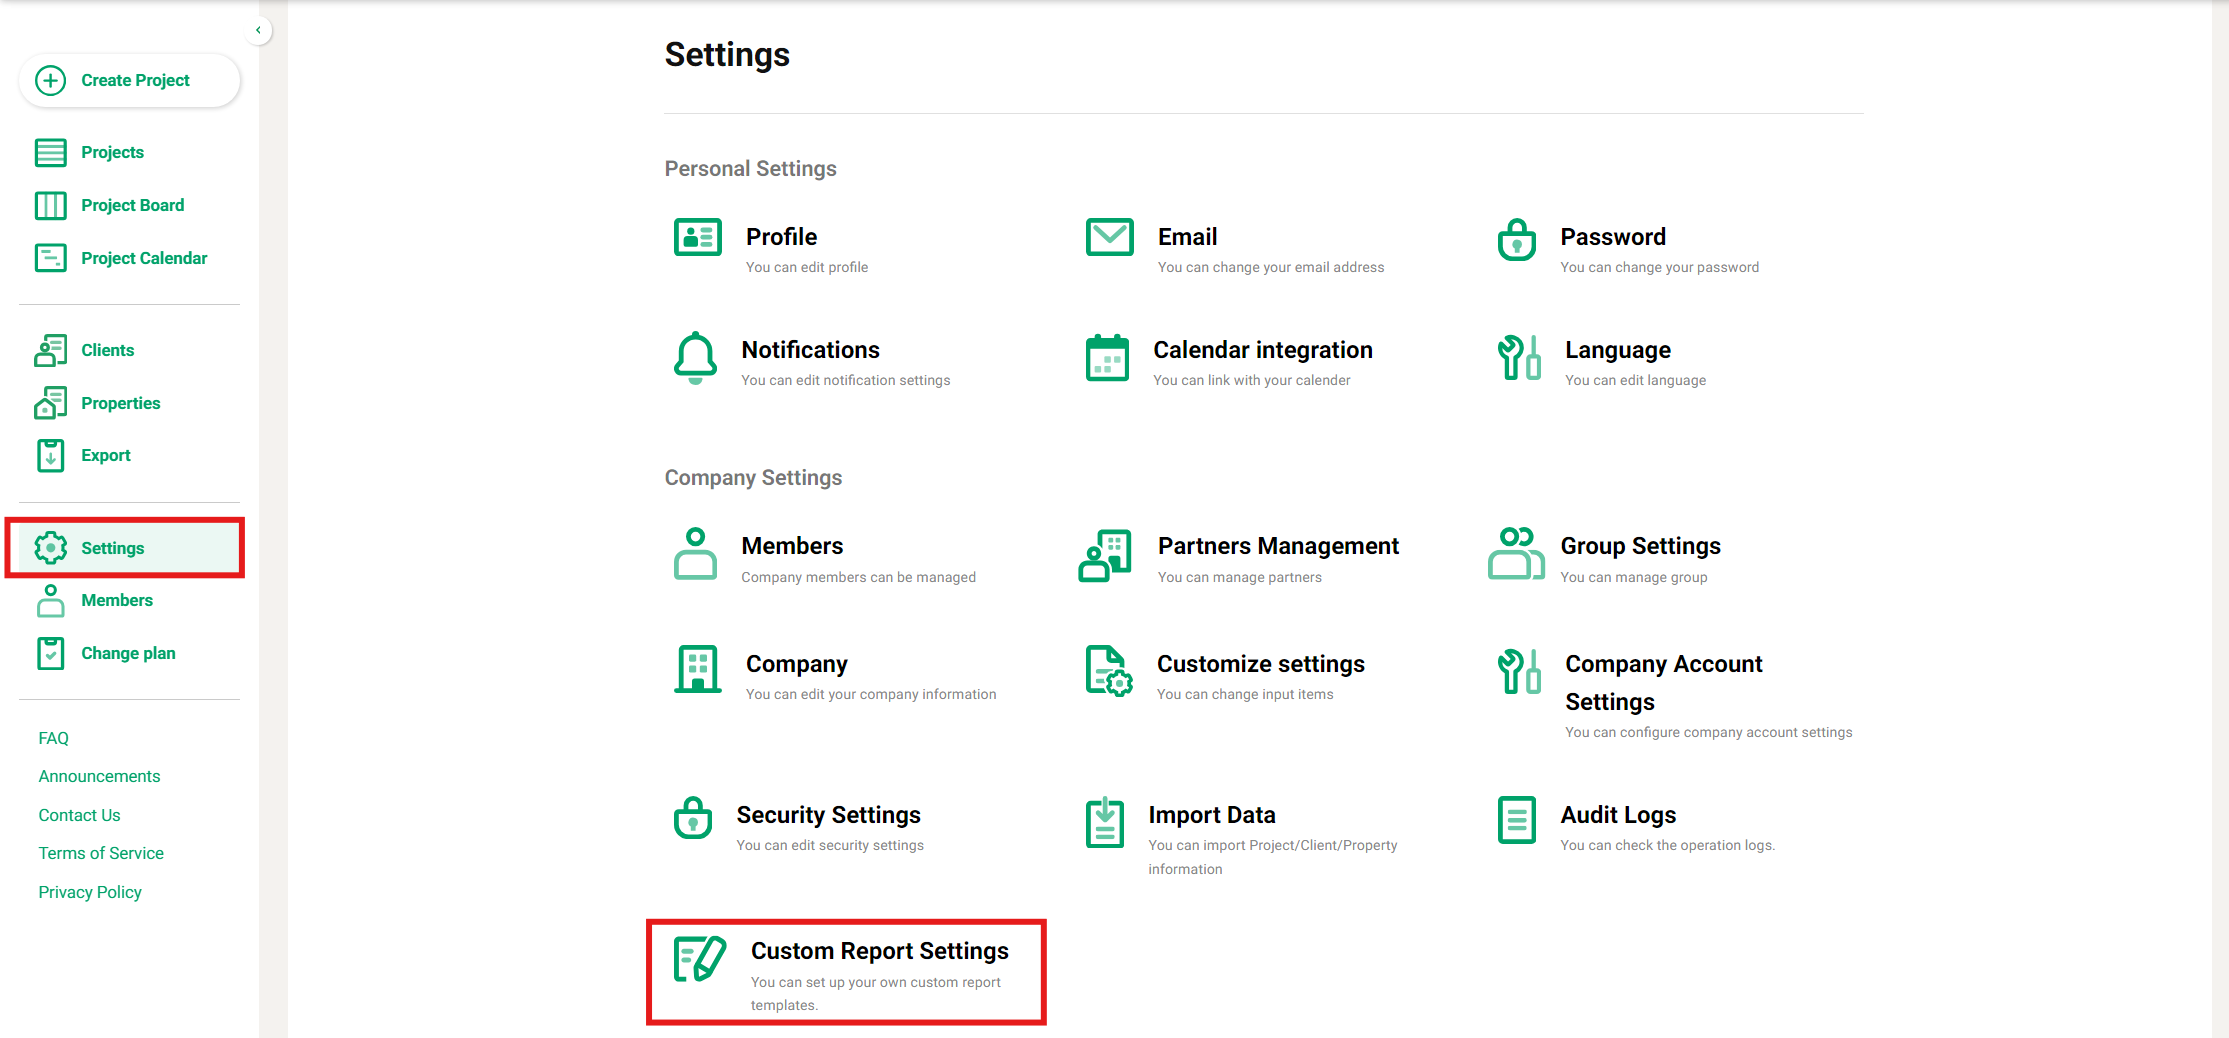Click the Password padlock icon
Image resolution: width=2229 pixels, height=1038 pixels.
tap(1516, 240)
